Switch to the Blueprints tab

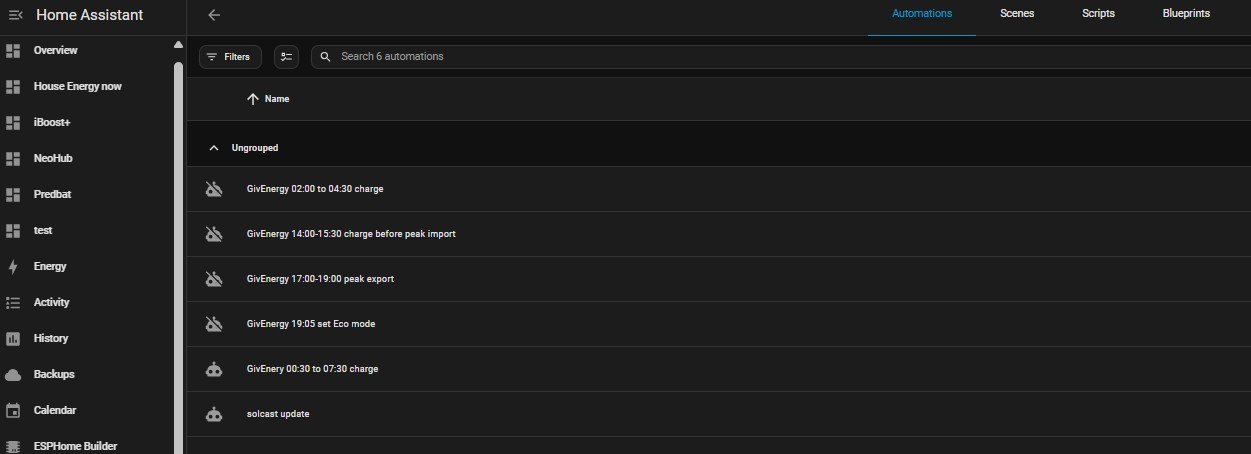pyautogui.click(x=1186, y=14)
